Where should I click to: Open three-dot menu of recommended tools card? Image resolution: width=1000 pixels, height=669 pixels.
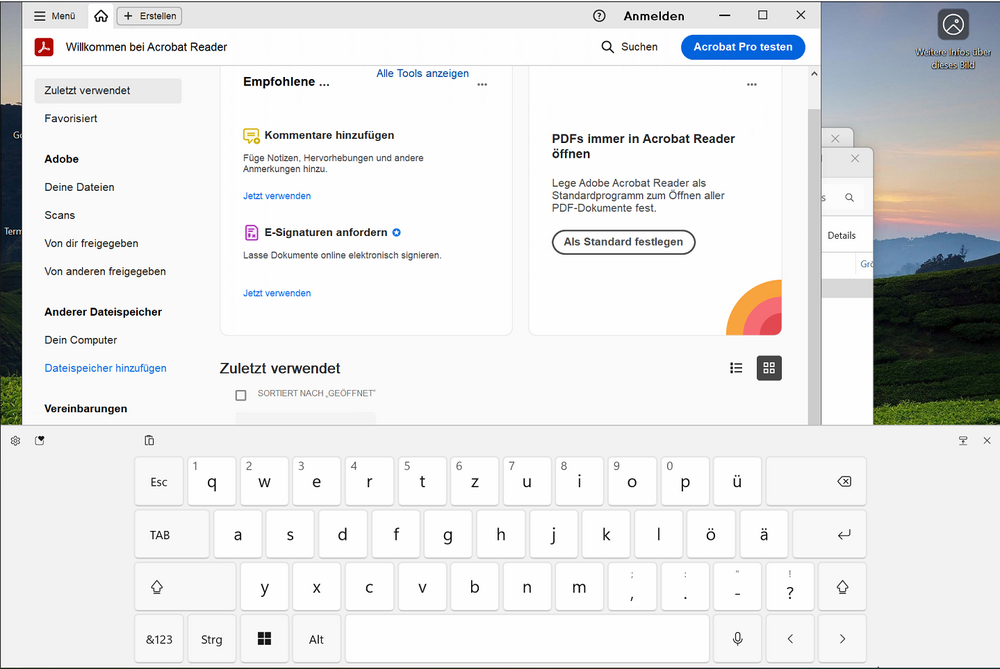tap(482, 85)
